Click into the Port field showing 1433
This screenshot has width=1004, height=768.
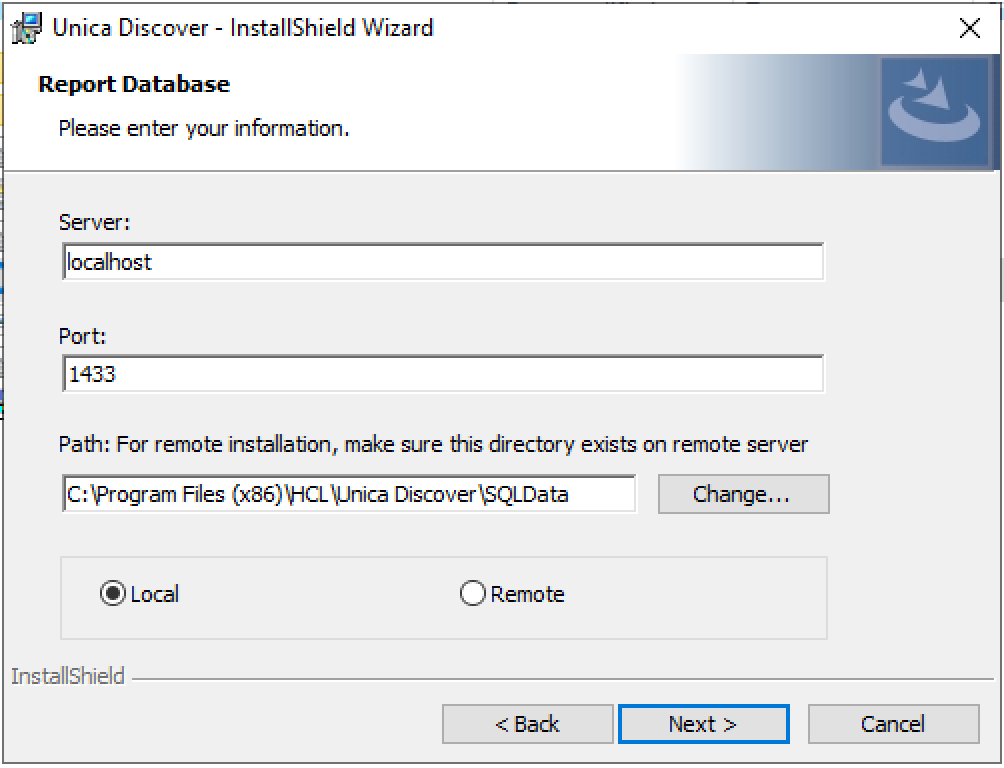442,375
